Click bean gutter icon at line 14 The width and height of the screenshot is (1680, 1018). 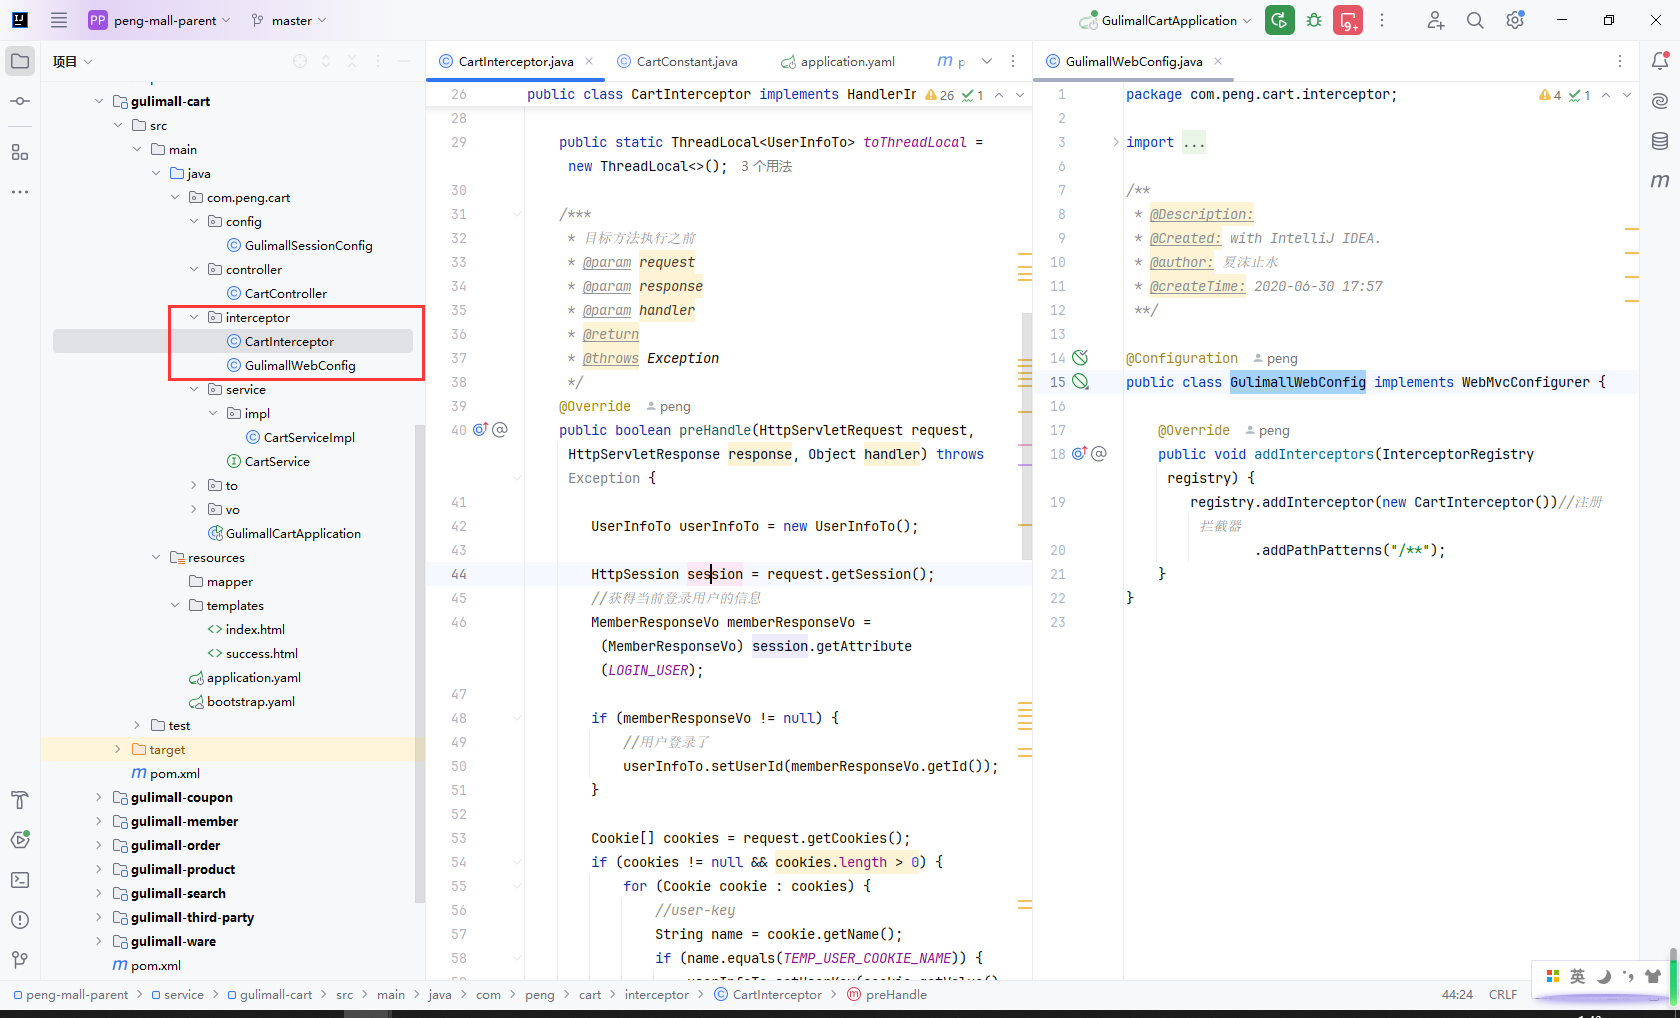[x=1080, y=358]
